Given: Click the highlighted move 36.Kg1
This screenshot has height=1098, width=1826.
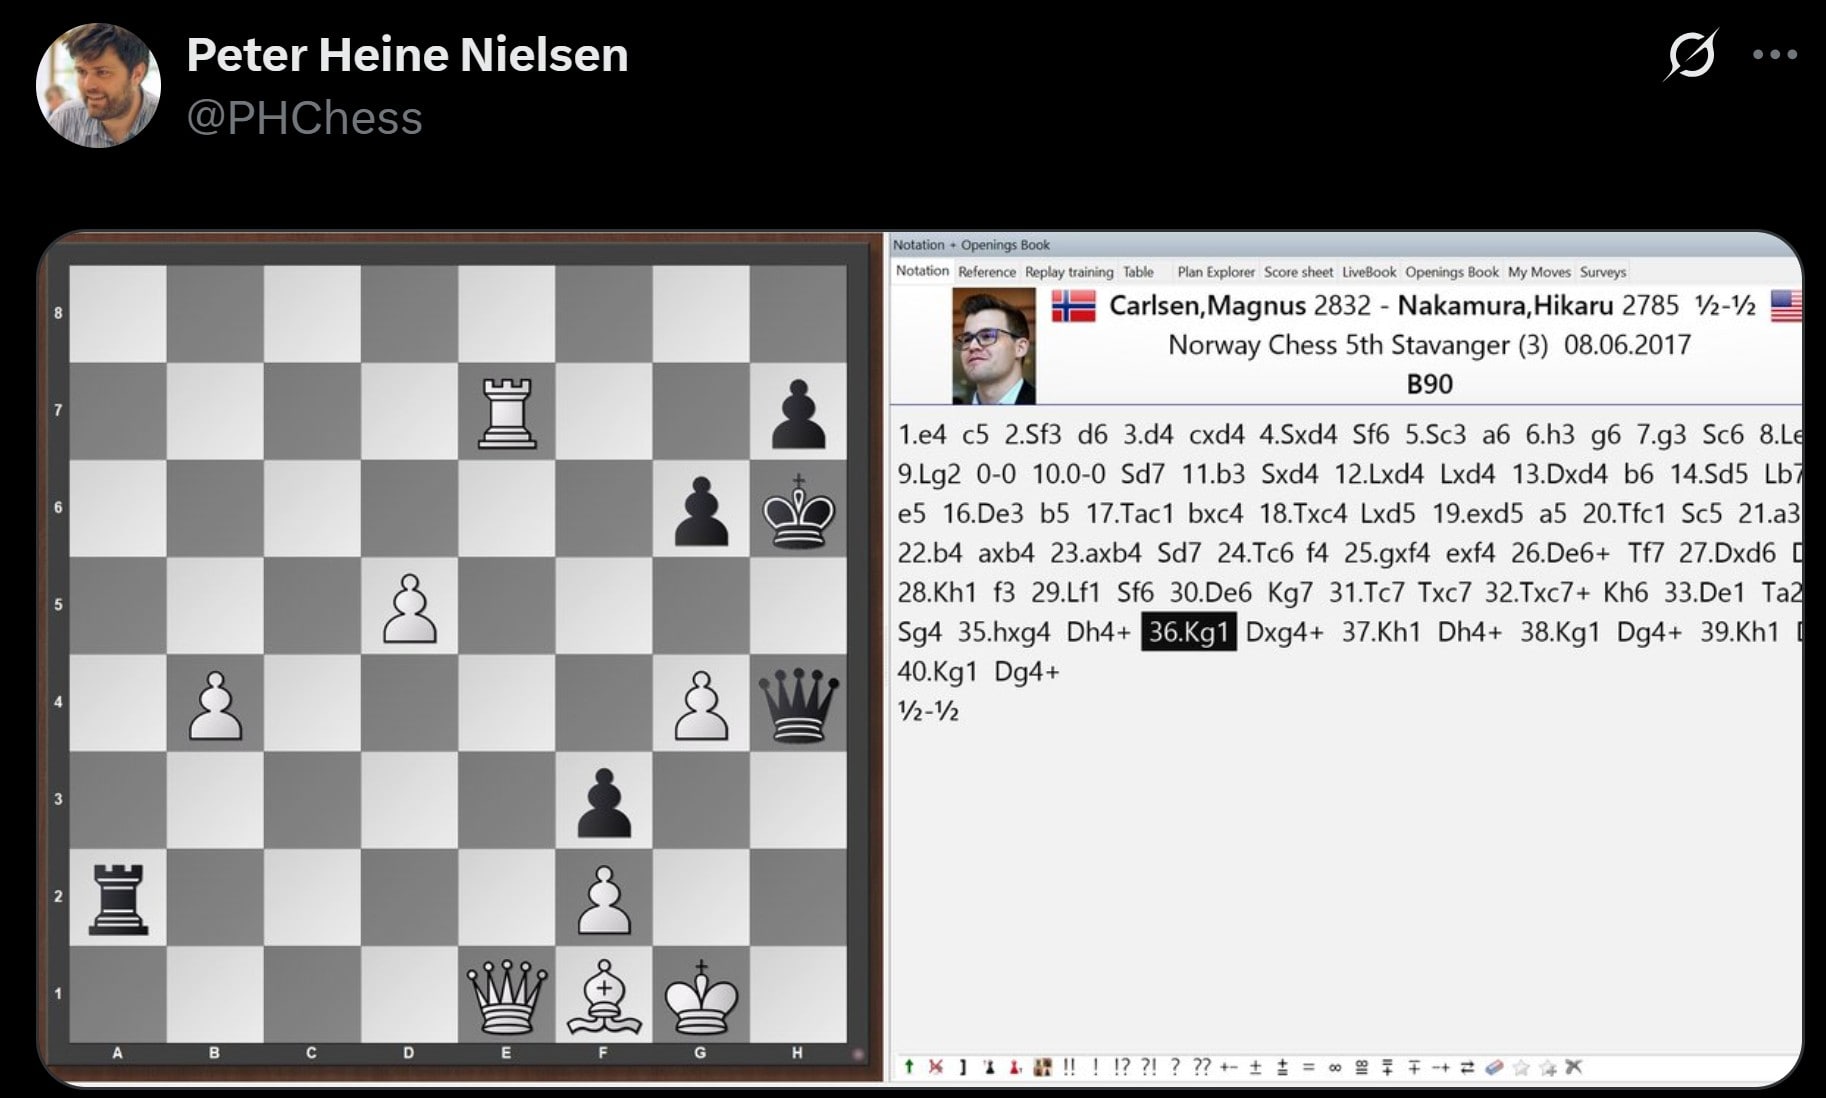Looking at the screenshot, I should click(1188, 632).
